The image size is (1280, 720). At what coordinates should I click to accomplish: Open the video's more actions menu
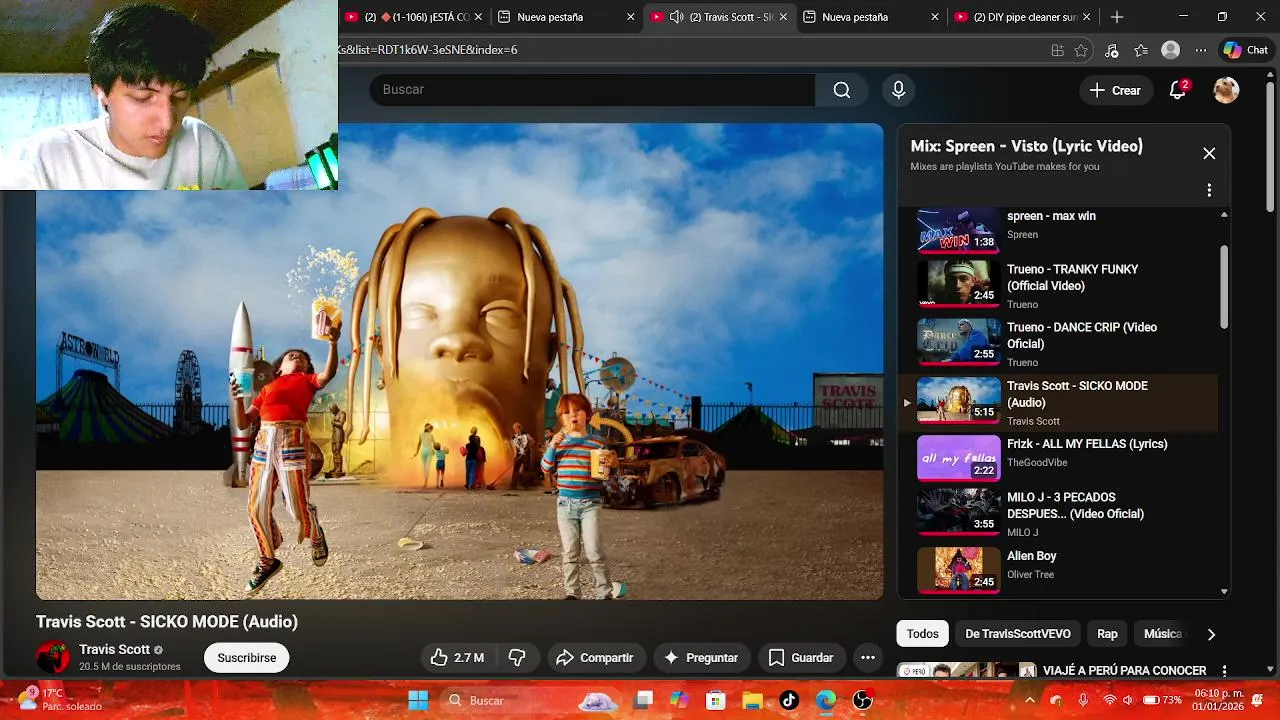point(868,657)
